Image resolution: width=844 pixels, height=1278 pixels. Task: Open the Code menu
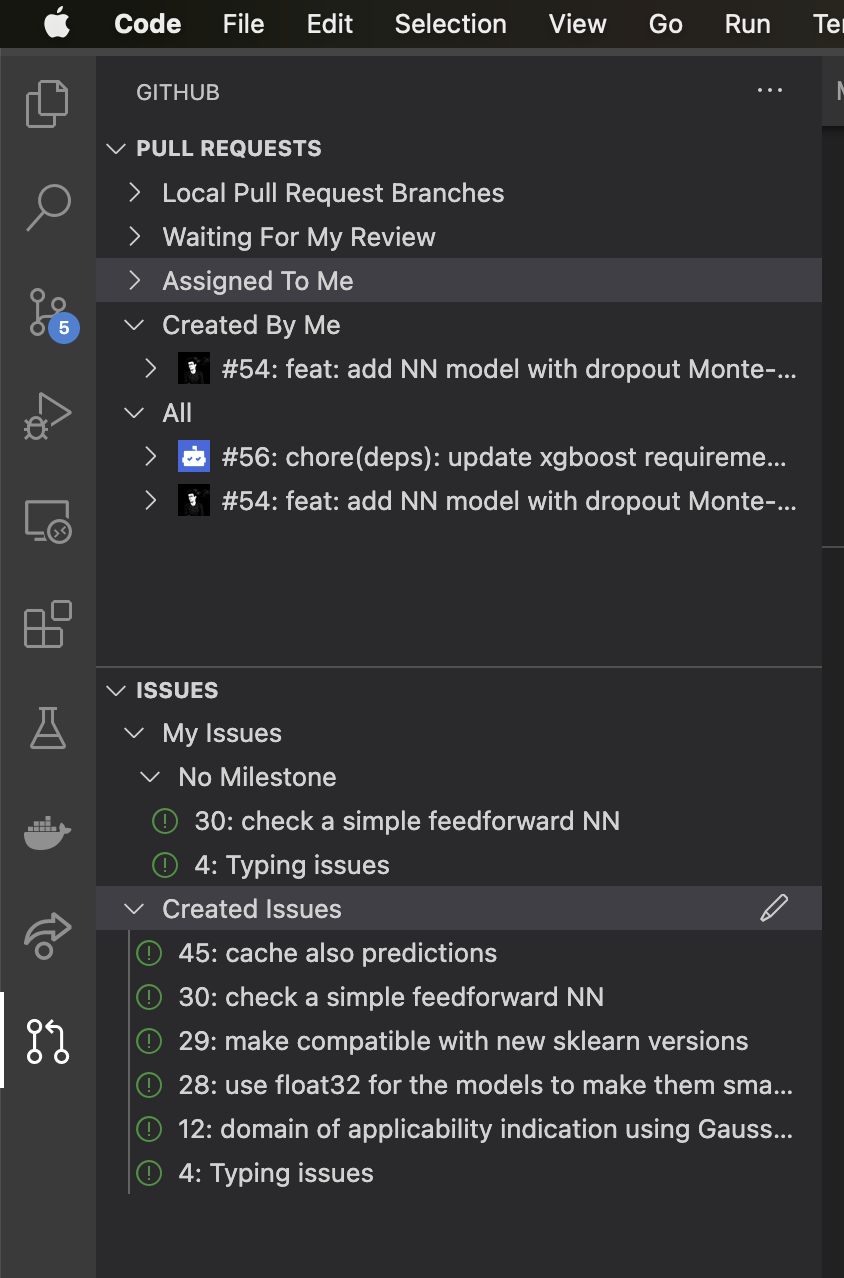[148, 24]
